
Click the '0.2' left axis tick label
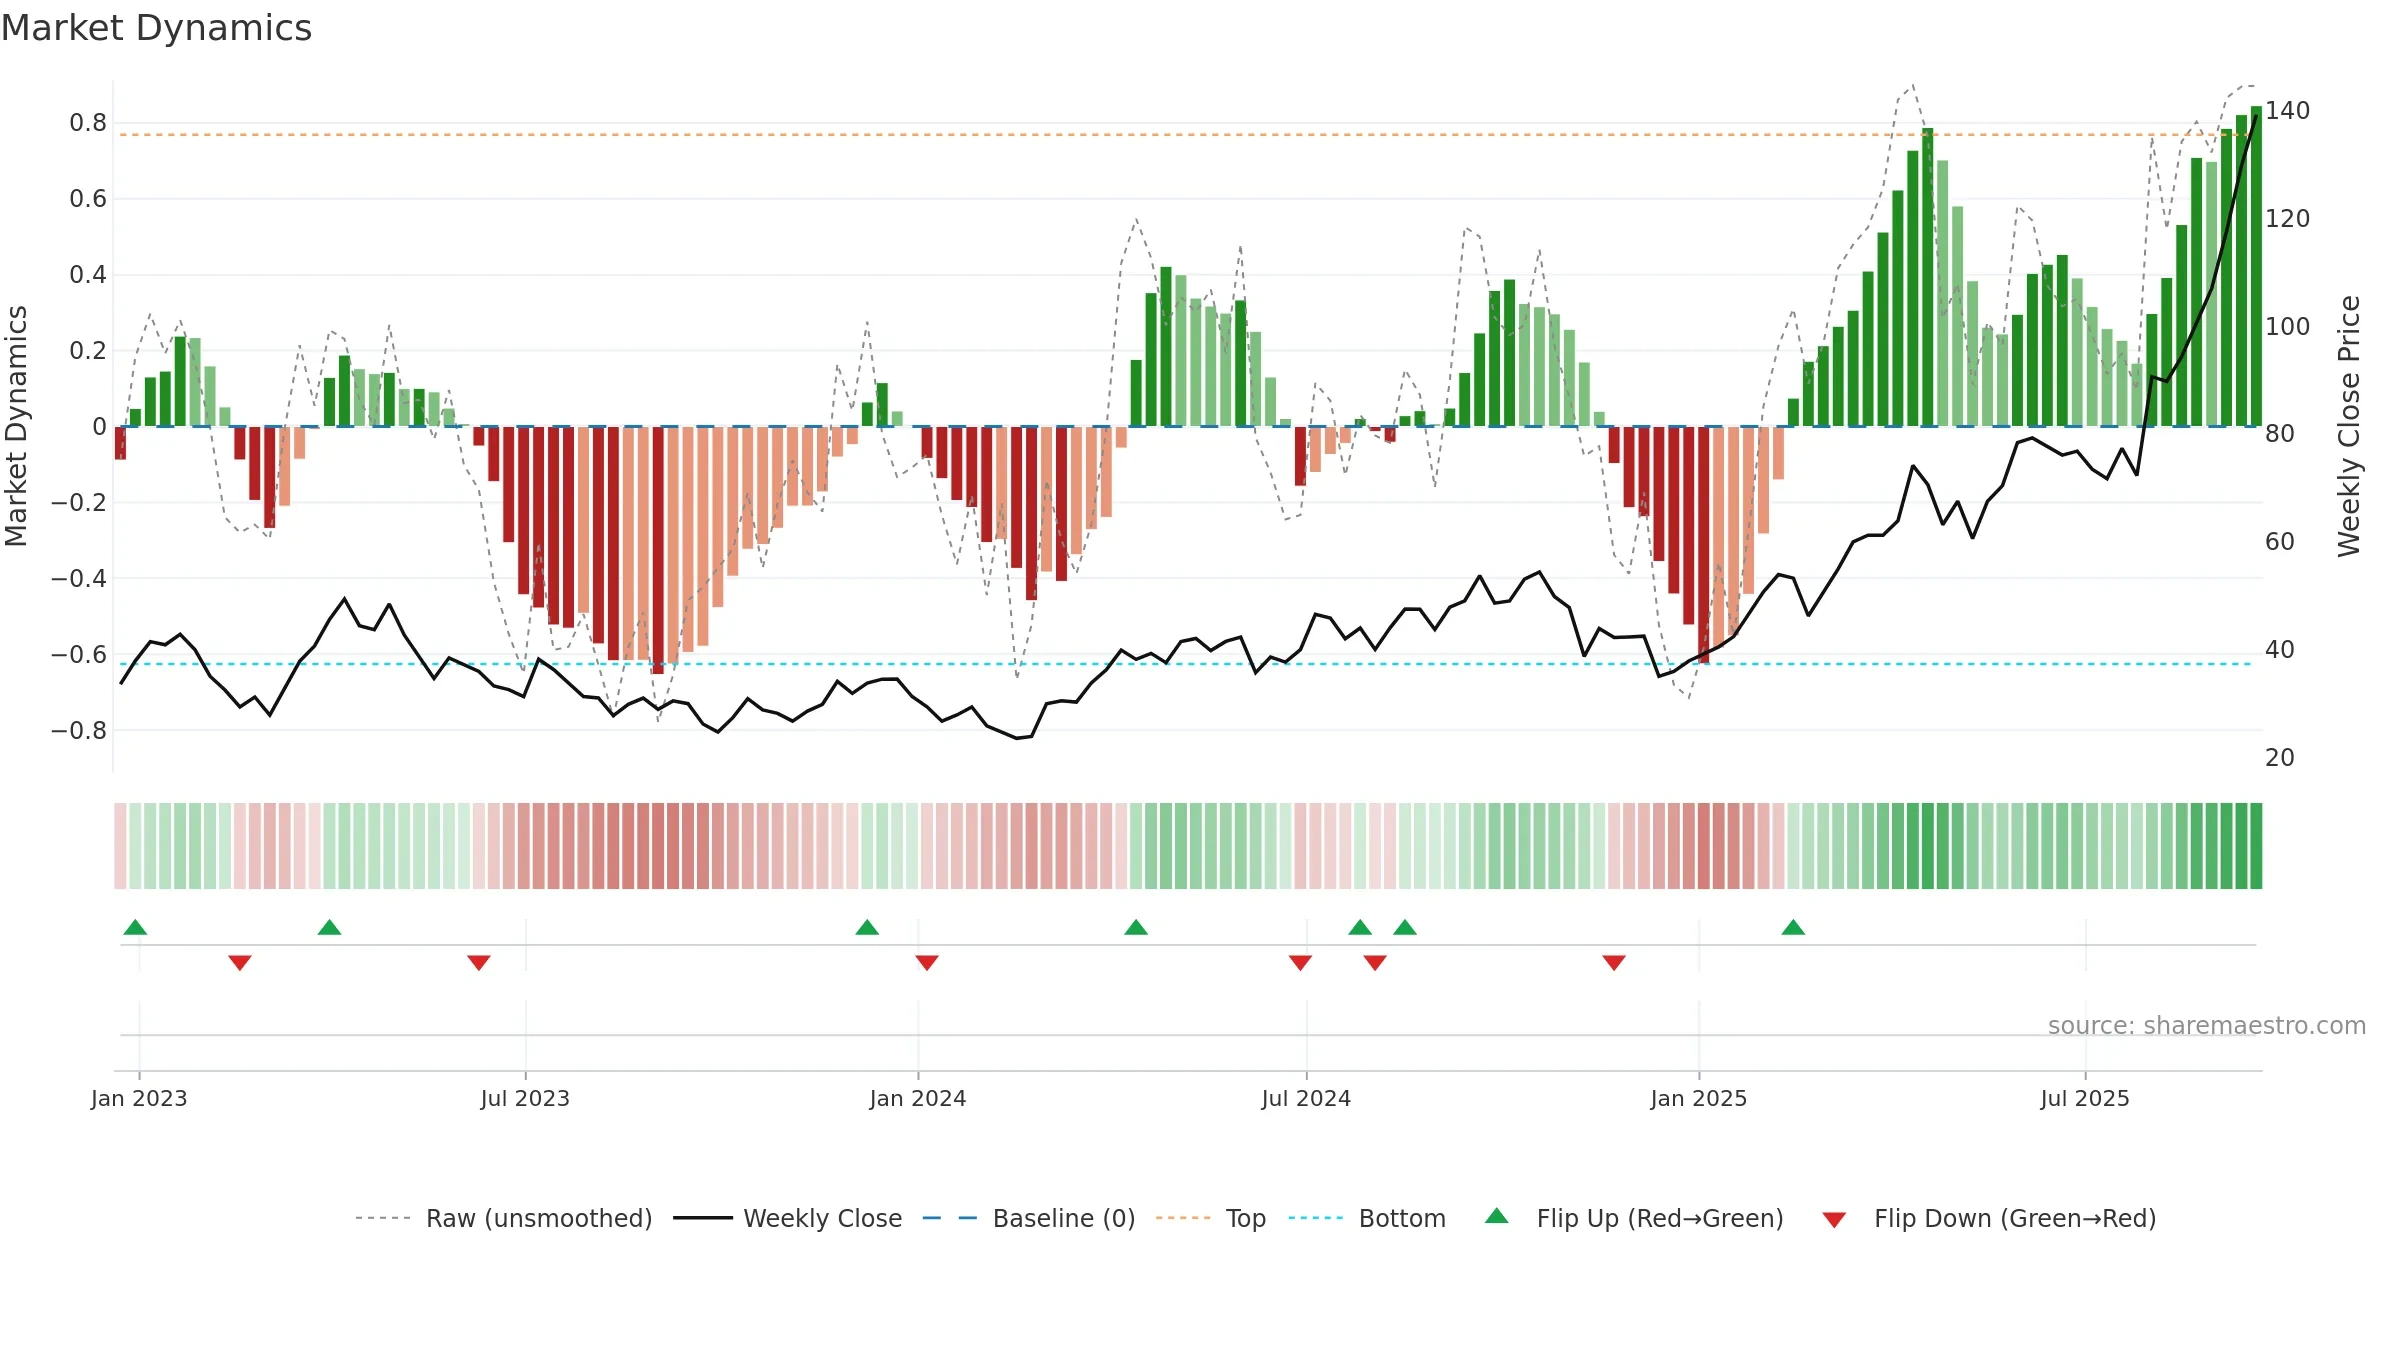click(x=88, y=351)
